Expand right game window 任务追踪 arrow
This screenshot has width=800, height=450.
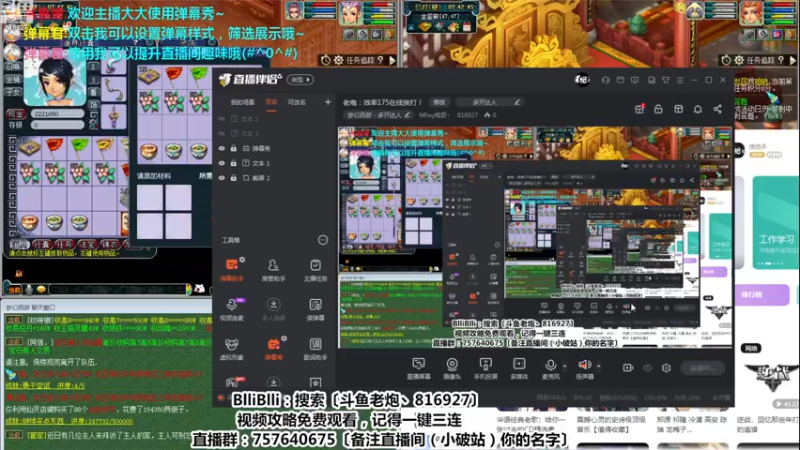click(793, 60)
